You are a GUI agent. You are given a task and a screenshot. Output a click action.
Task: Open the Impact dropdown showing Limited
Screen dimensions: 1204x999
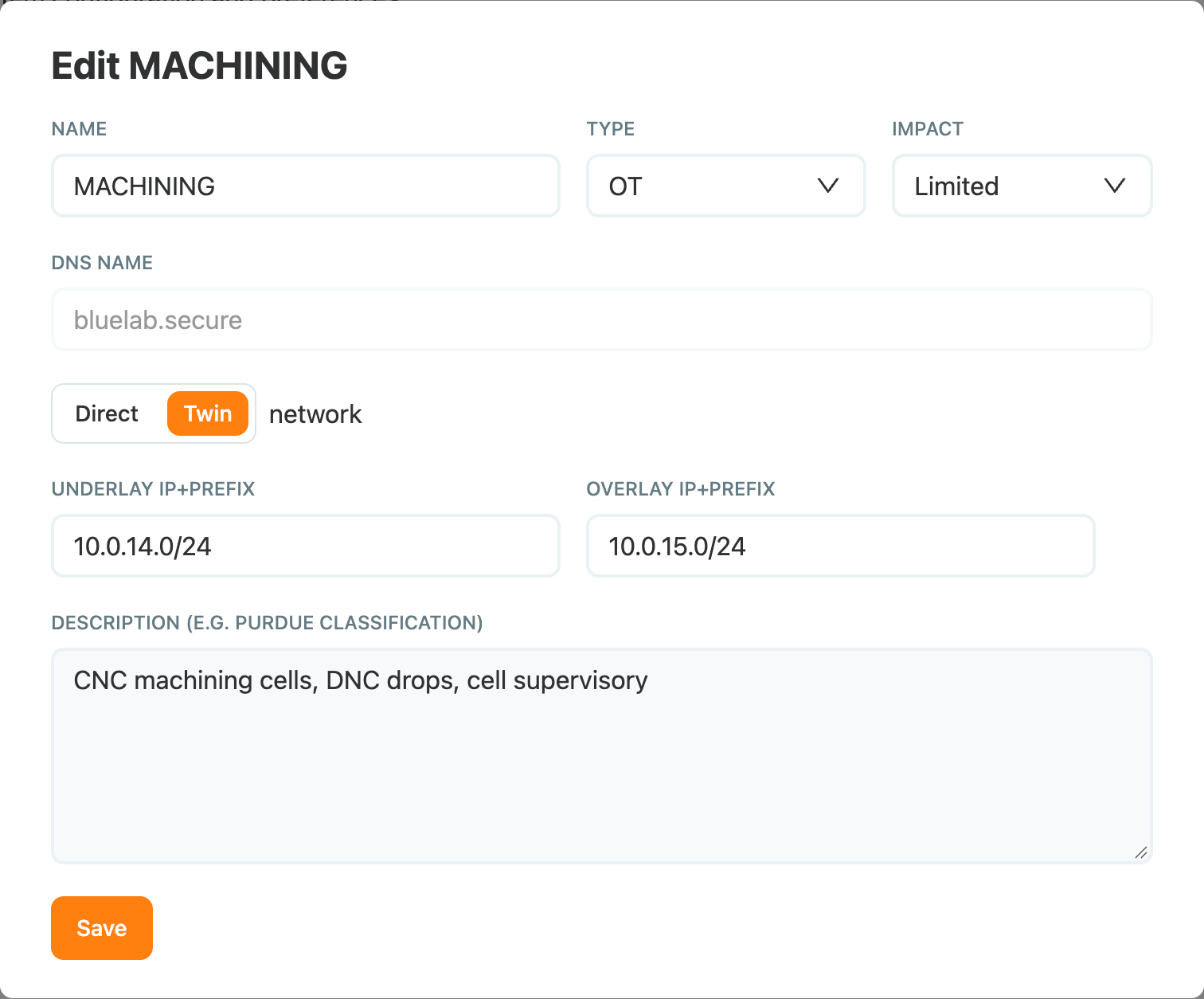[x=1022, y=186]
